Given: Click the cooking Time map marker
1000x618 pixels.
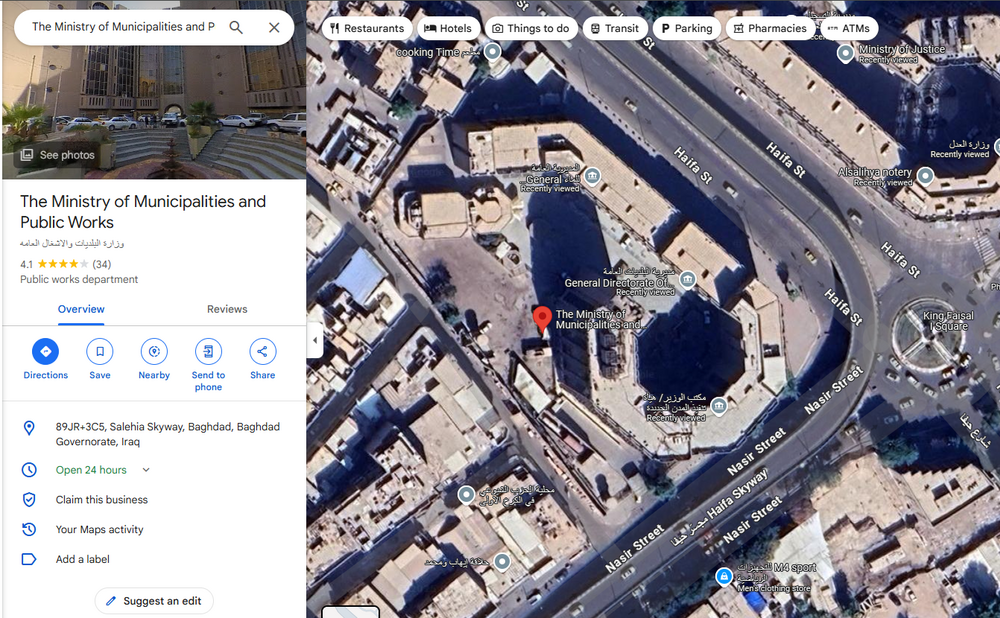Looking at the screenshot, I should coord(492,52).
